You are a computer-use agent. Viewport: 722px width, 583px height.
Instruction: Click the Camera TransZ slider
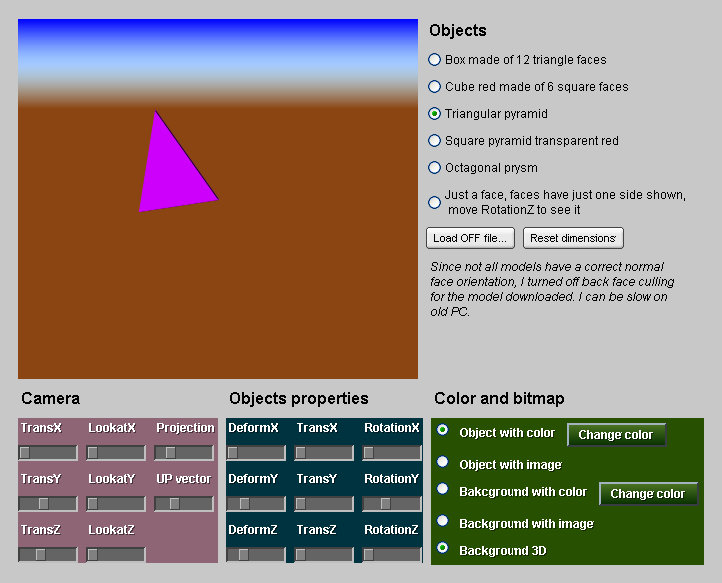[x=48, y=554]
